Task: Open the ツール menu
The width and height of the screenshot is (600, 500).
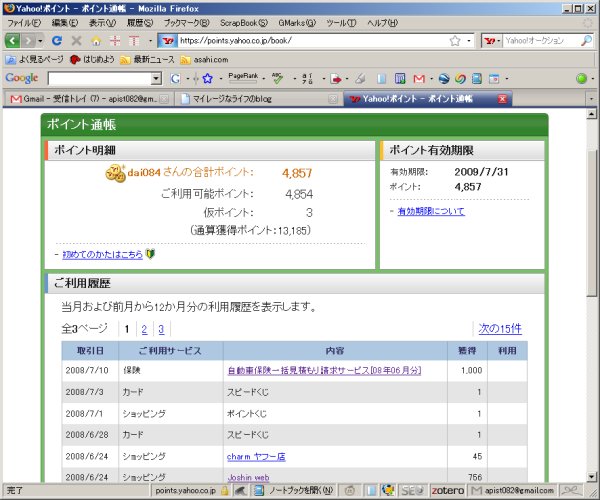Action: 341,23
